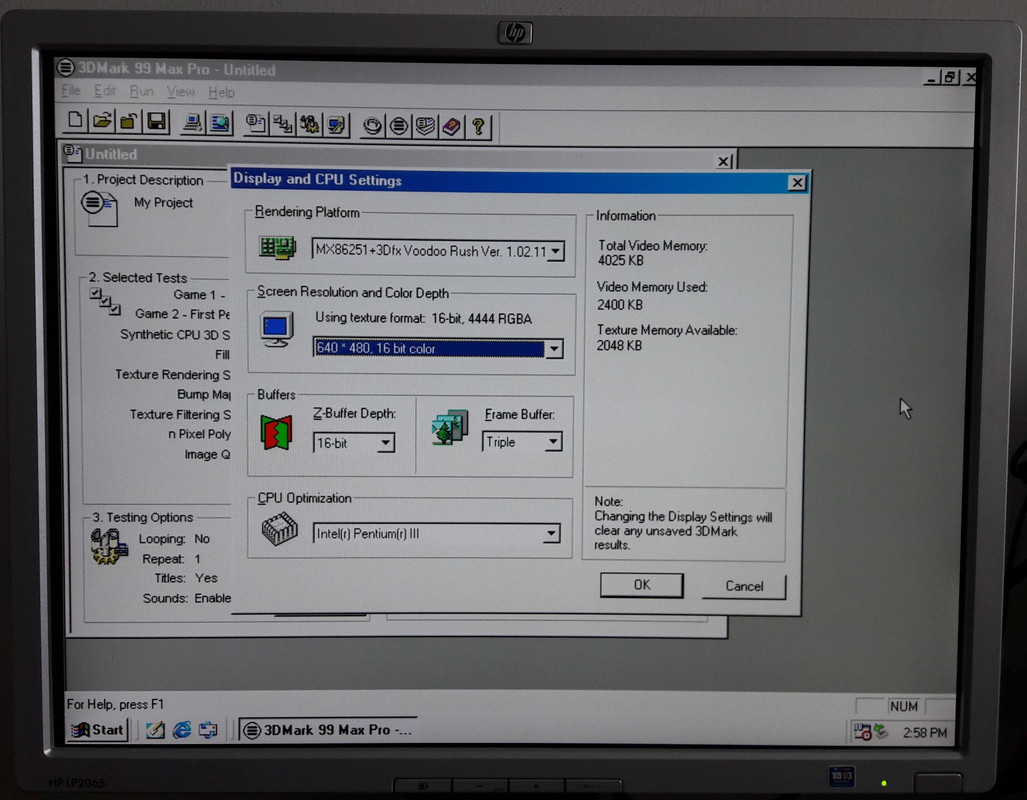1027x800 pixels.
Task: Open the Help menu
Action: tap(221, 93)
